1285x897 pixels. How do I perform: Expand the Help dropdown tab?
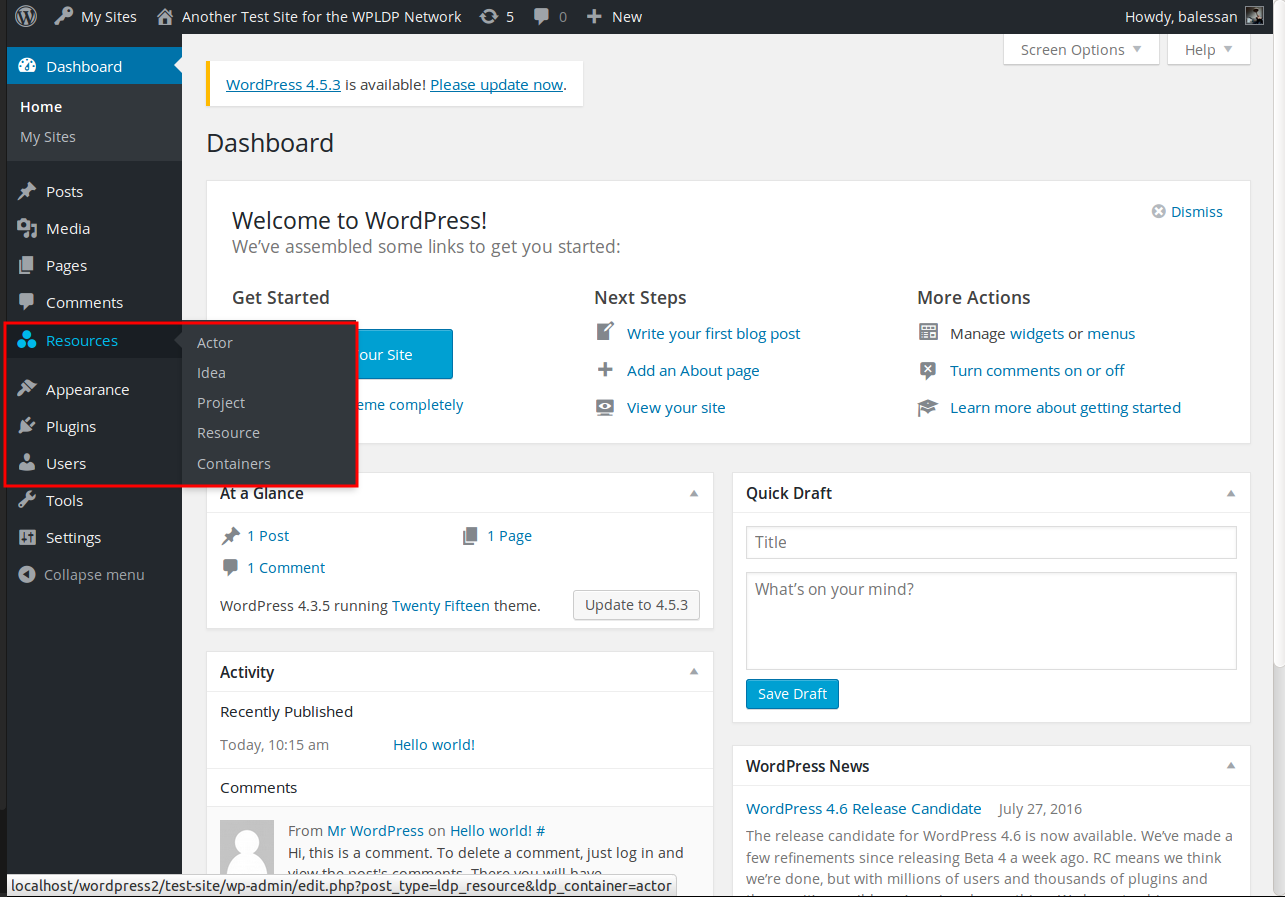[1209, 50]
